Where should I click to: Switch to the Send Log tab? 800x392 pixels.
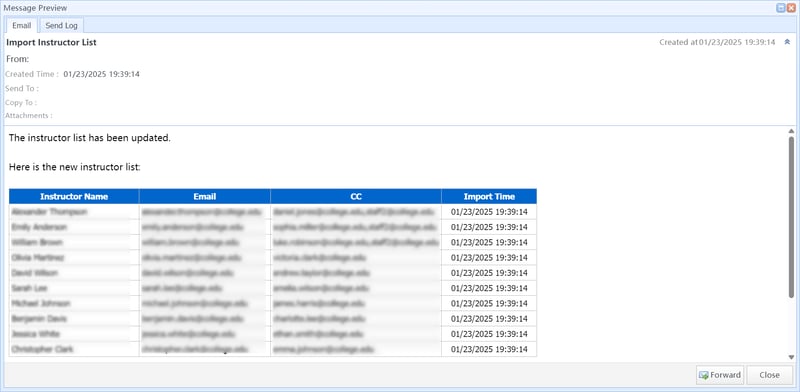click(61, 25)
